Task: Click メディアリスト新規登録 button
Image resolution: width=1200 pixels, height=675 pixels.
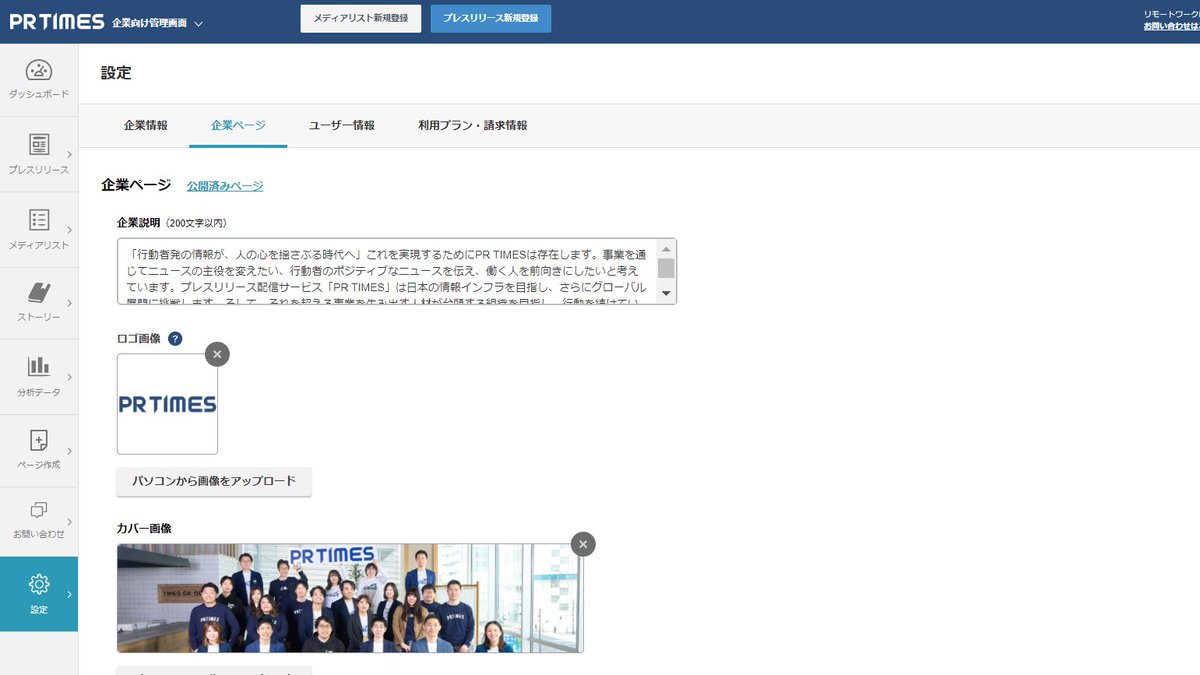Action: [x=361, y=18]
